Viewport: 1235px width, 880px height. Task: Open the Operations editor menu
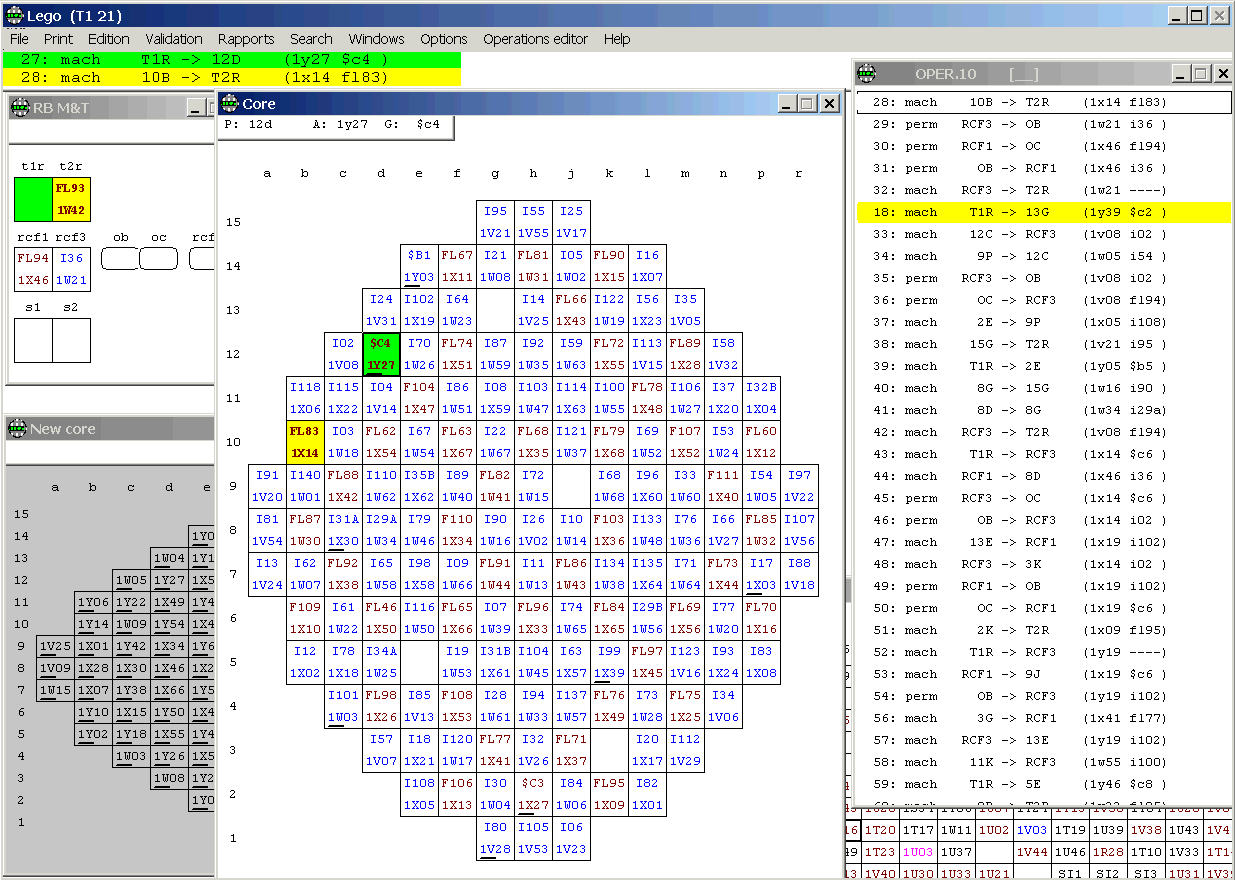[535, 39]
